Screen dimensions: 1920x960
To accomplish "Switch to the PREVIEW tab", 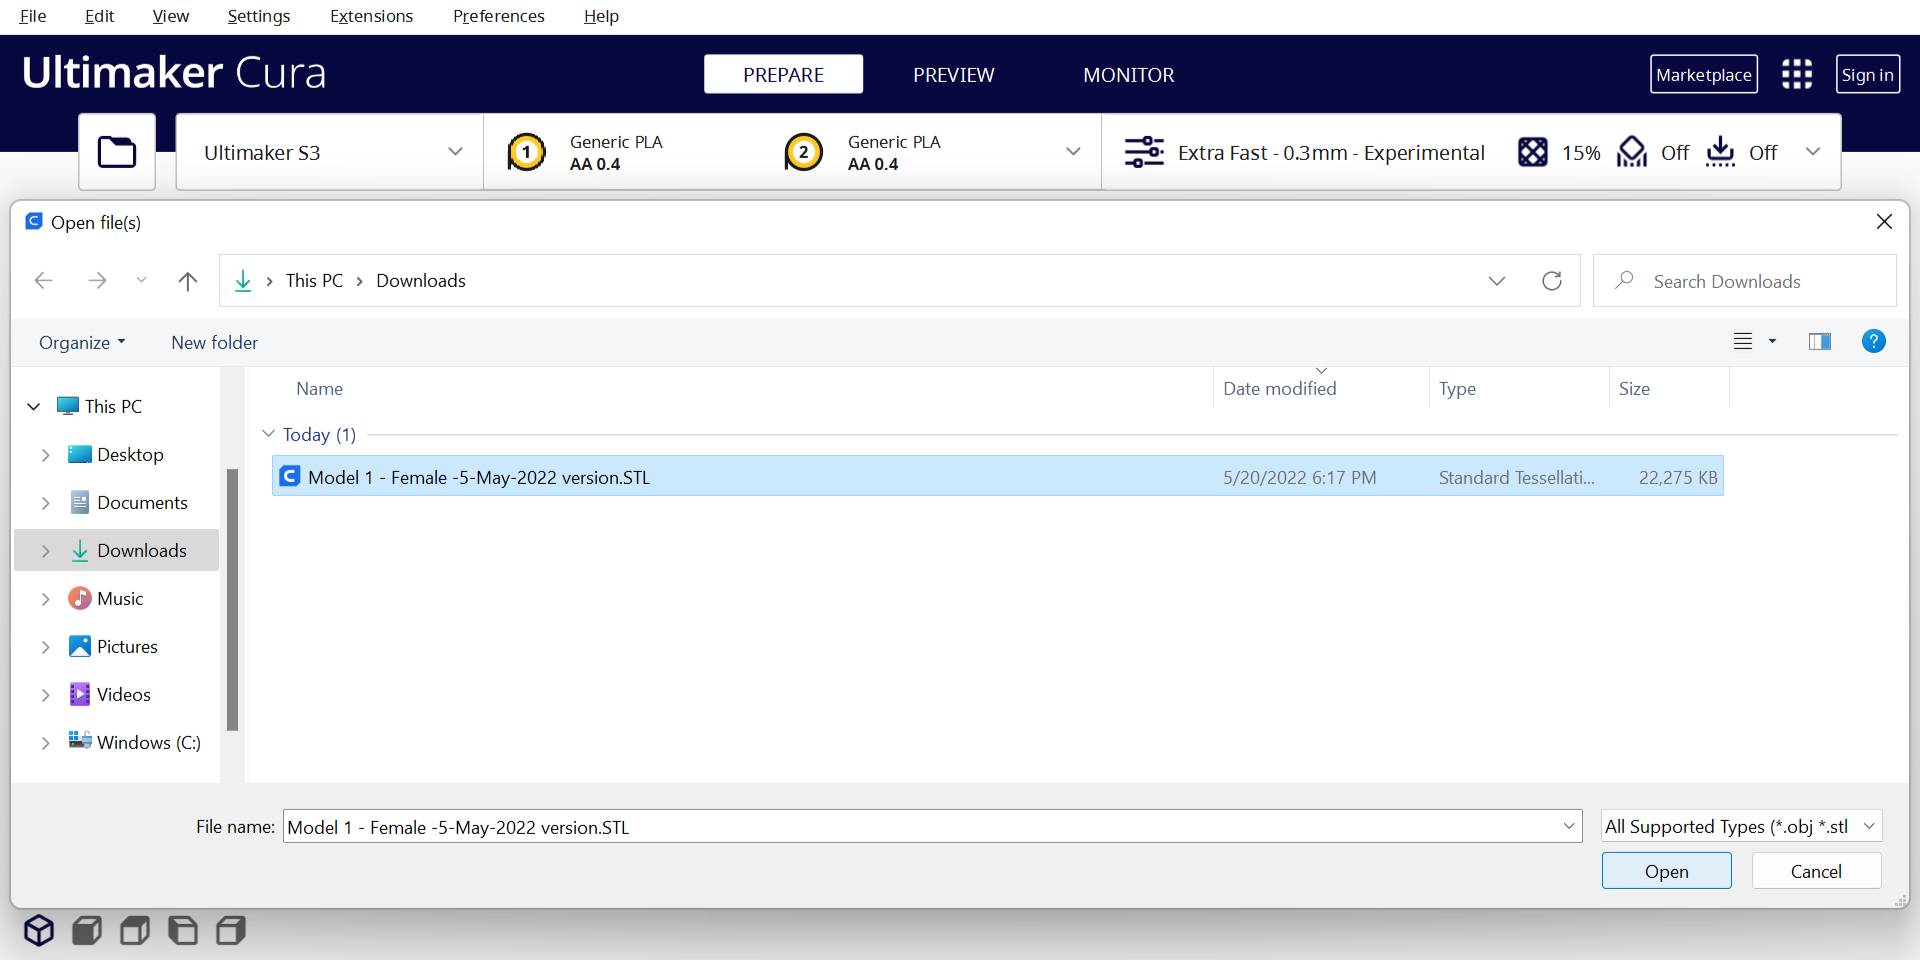I will pos(953,75).
